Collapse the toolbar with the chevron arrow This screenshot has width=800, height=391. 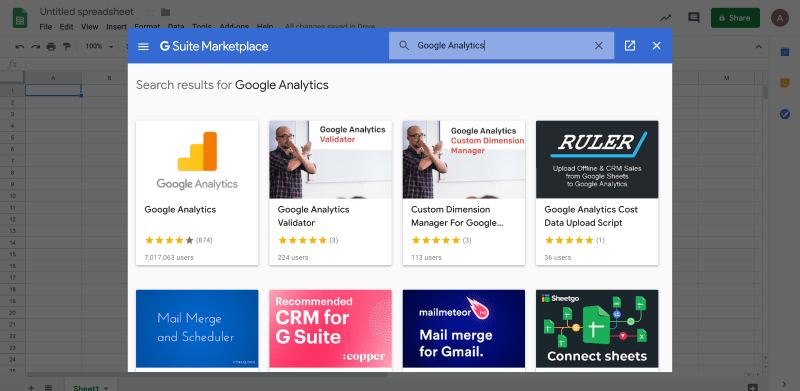click(759, 47)
